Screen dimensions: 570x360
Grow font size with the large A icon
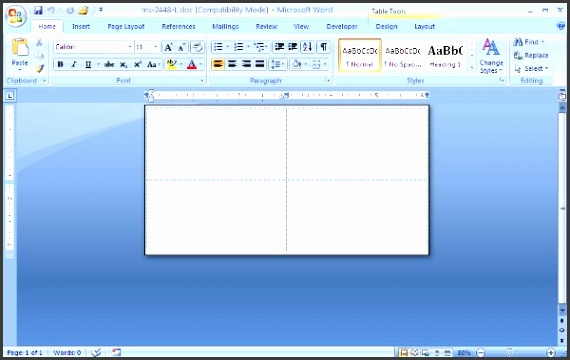168,47
